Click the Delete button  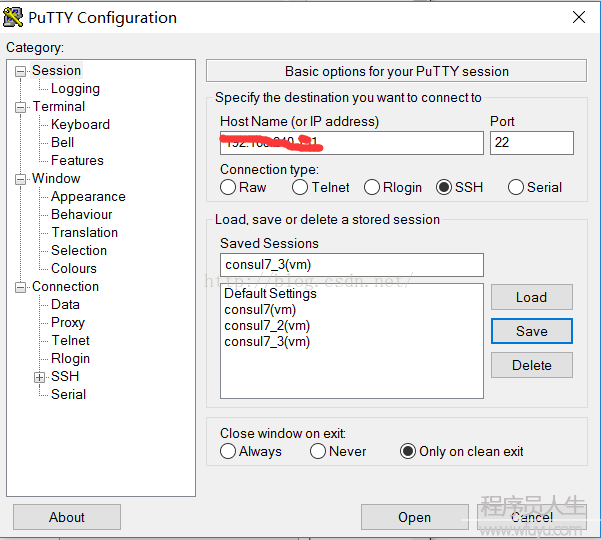pyautogui.click(x=532, y=365)
